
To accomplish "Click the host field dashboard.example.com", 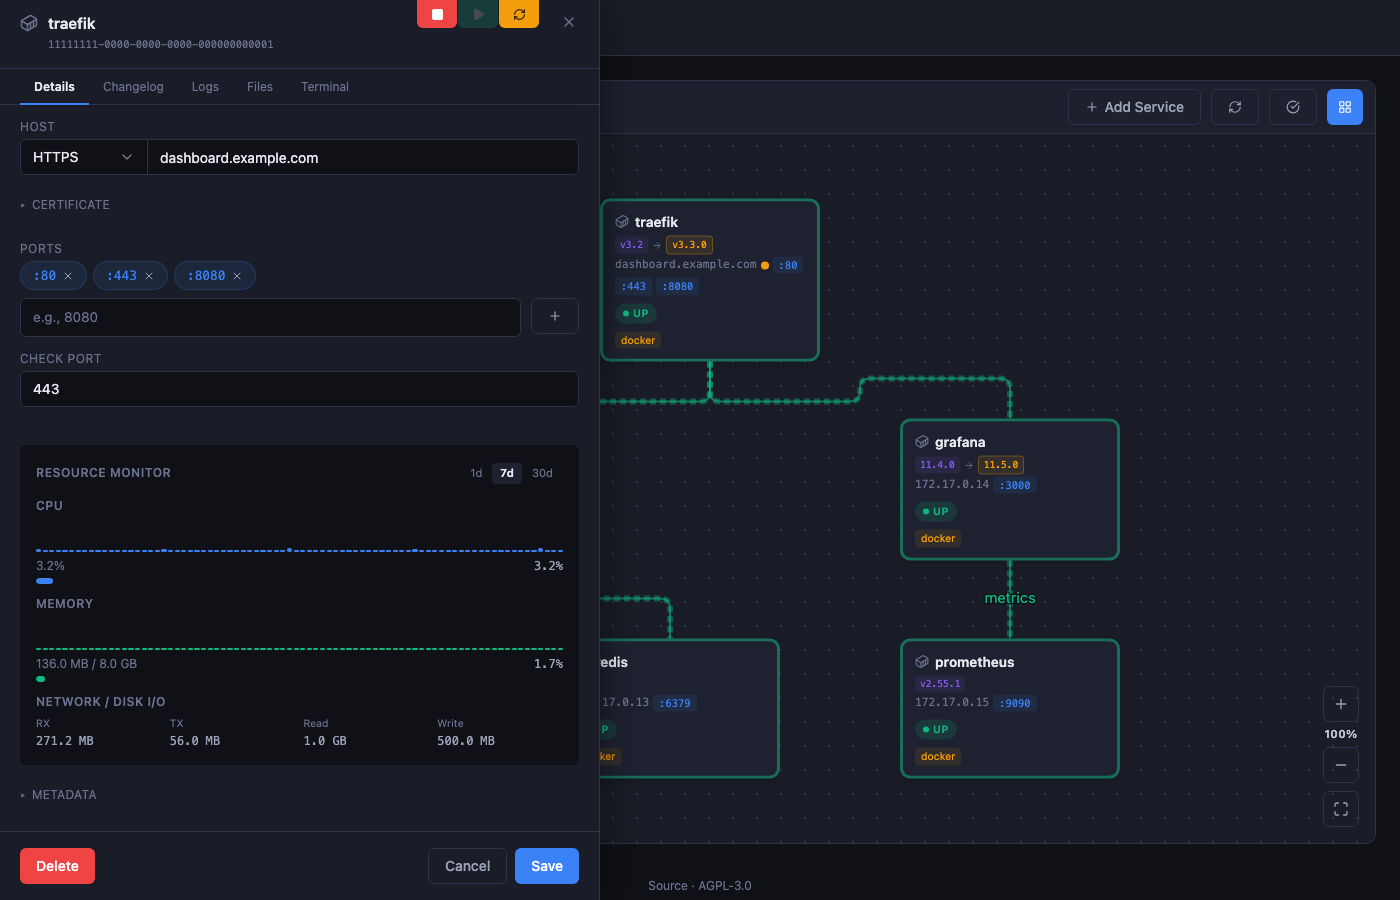I will tap(363, 157).
